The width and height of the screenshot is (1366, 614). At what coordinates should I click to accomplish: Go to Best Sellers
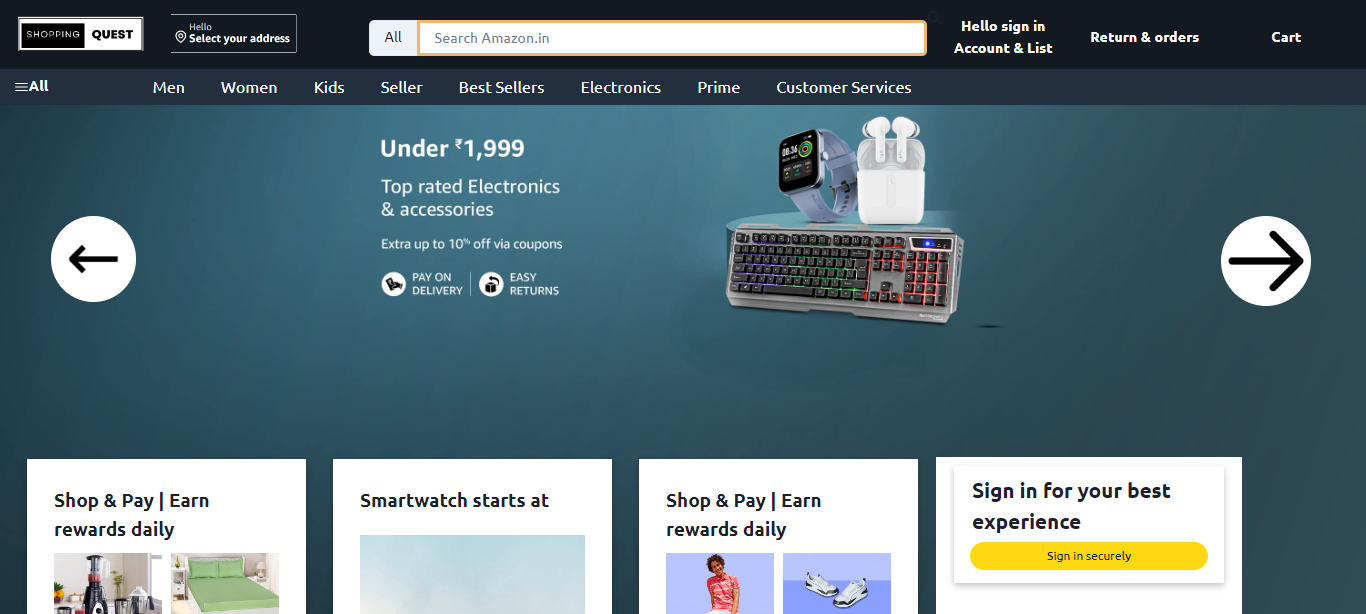point(502,88)
